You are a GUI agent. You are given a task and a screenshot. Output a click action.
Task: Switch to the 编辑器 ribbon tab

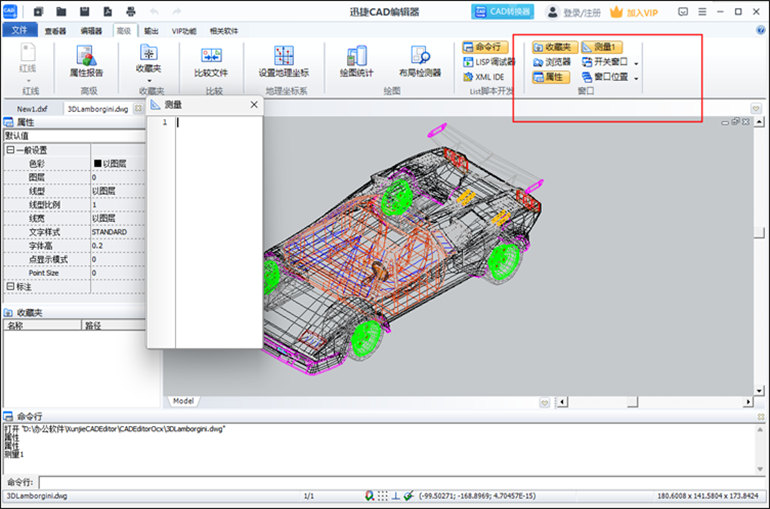pos(91,31)
